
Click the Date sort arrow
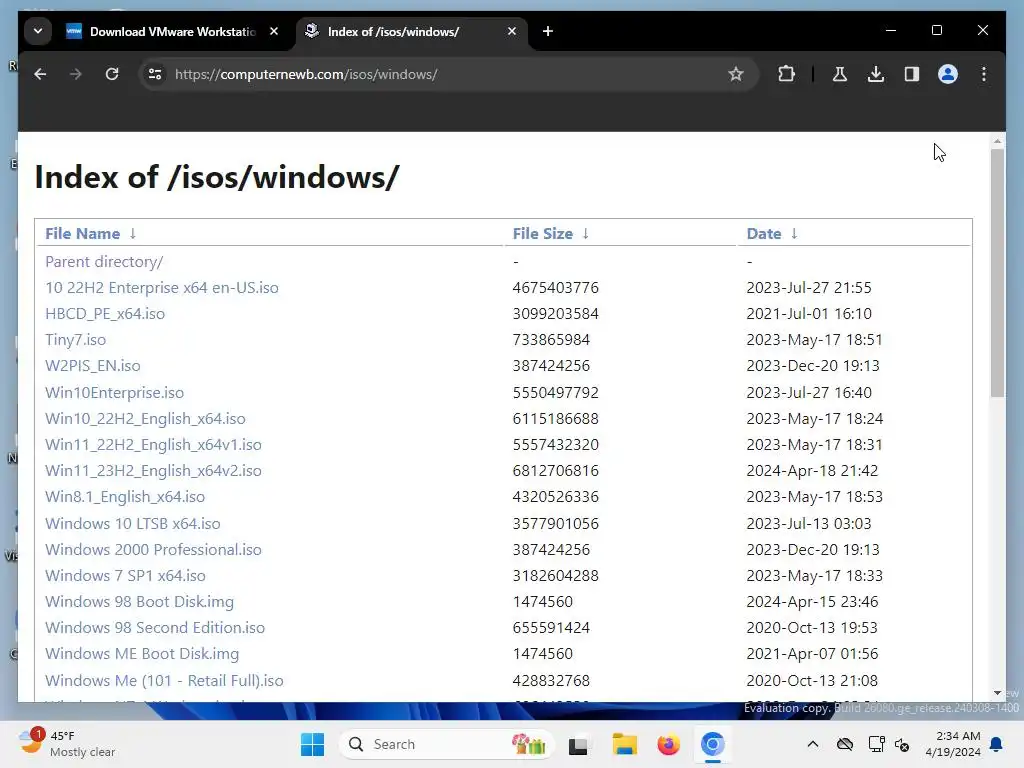coord(794,234)
